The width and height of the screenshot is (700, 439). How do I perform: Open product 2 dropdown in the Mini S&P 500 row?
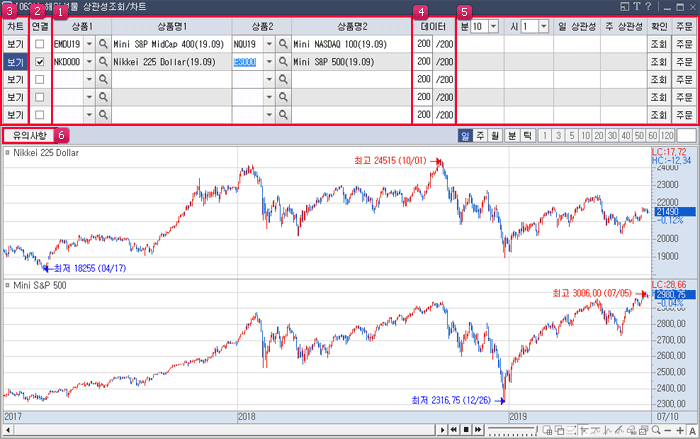pos(269,62)
